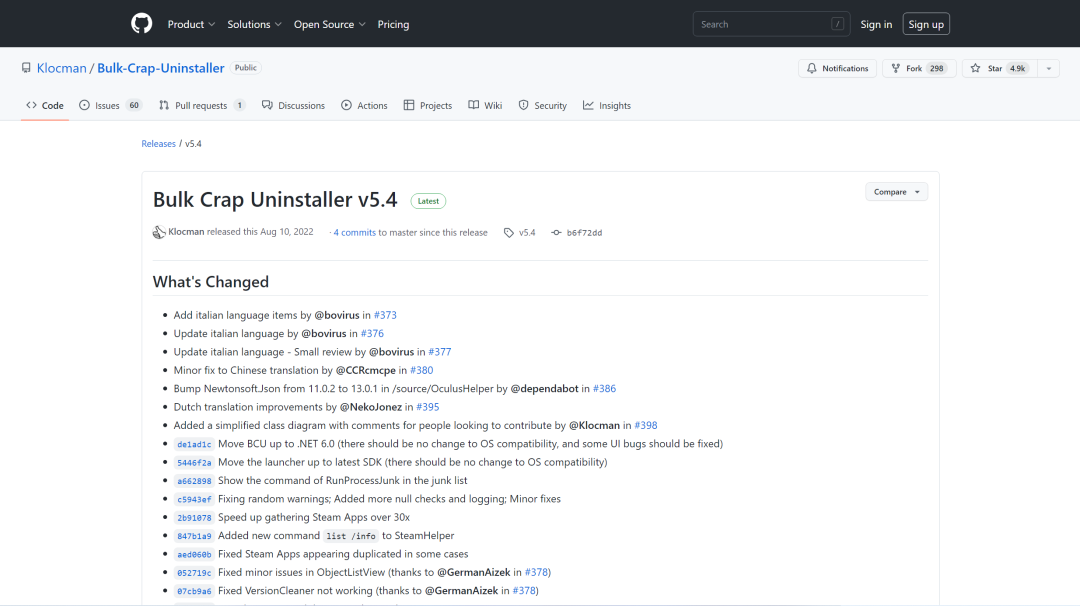The height and width of the screenshot is (606, 1080).
Task: Open the star lists dropdown arrow
Action: point(1048,68)
